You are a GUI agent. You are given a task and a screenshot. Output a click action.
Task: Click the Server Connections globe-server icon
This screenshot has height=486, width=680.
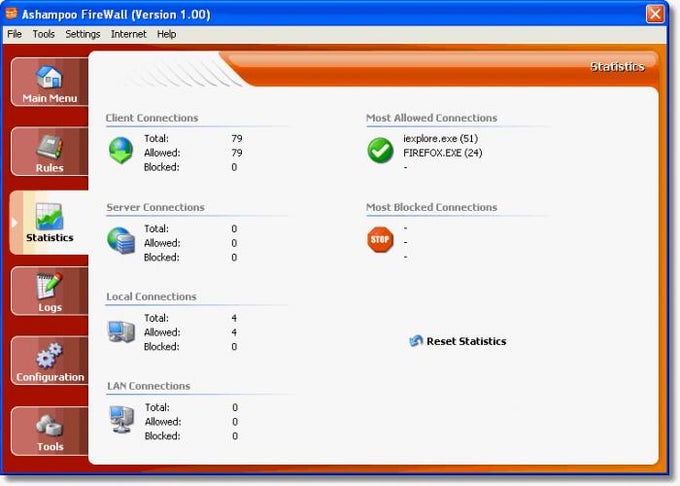(x=121, y=240)
